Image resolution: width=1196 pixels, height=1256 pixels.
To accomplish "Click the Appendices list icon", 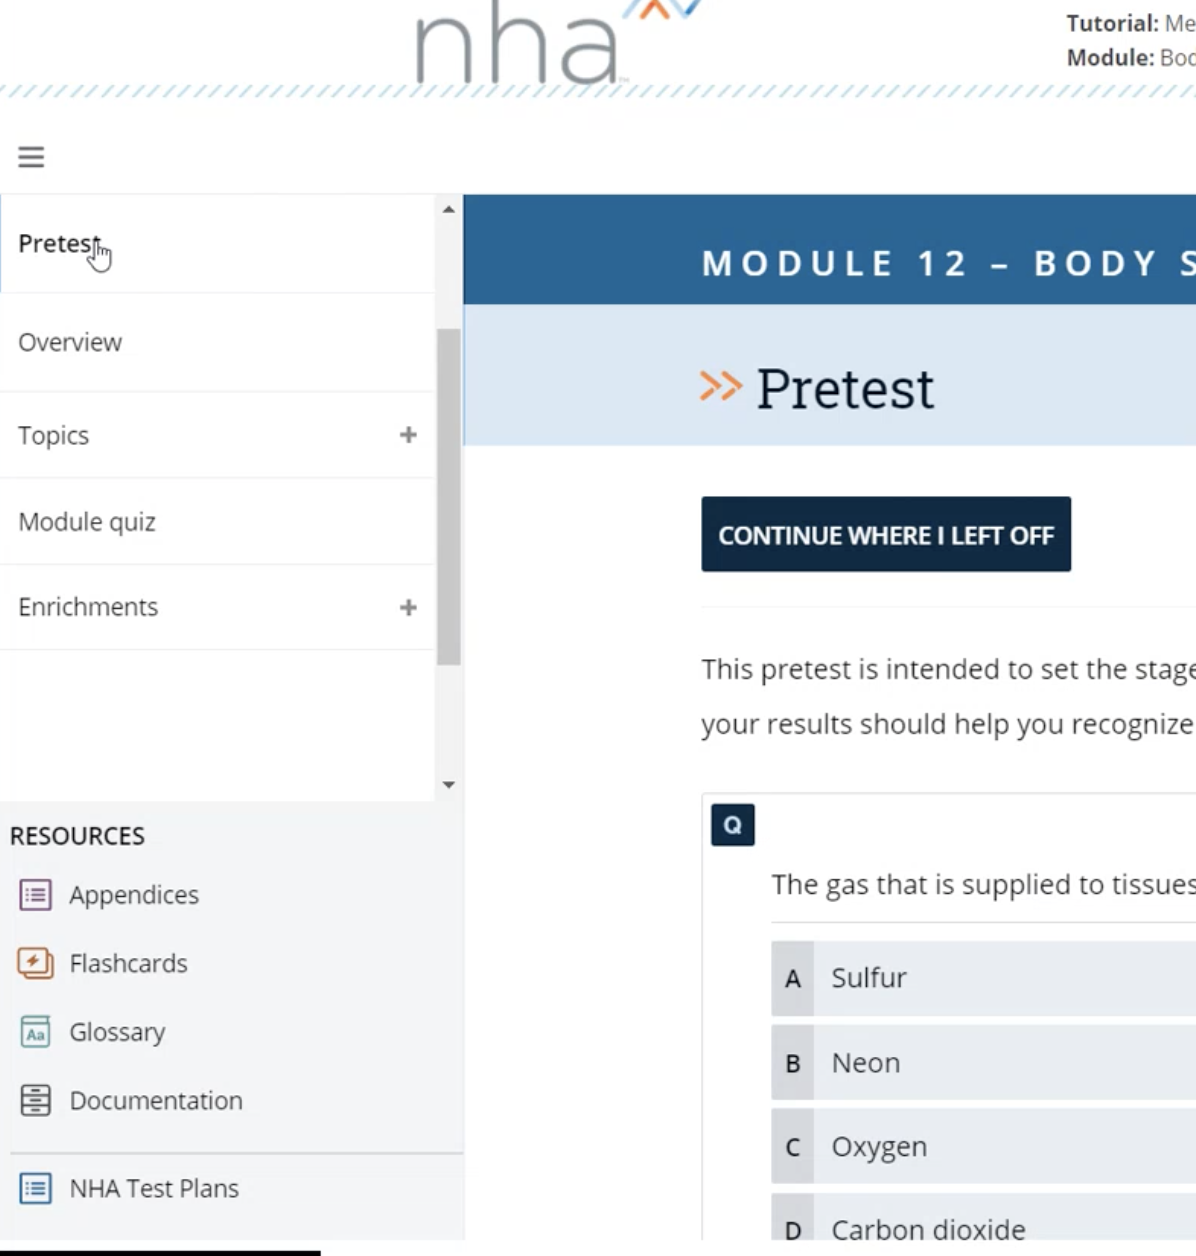I will click(35, 895).
